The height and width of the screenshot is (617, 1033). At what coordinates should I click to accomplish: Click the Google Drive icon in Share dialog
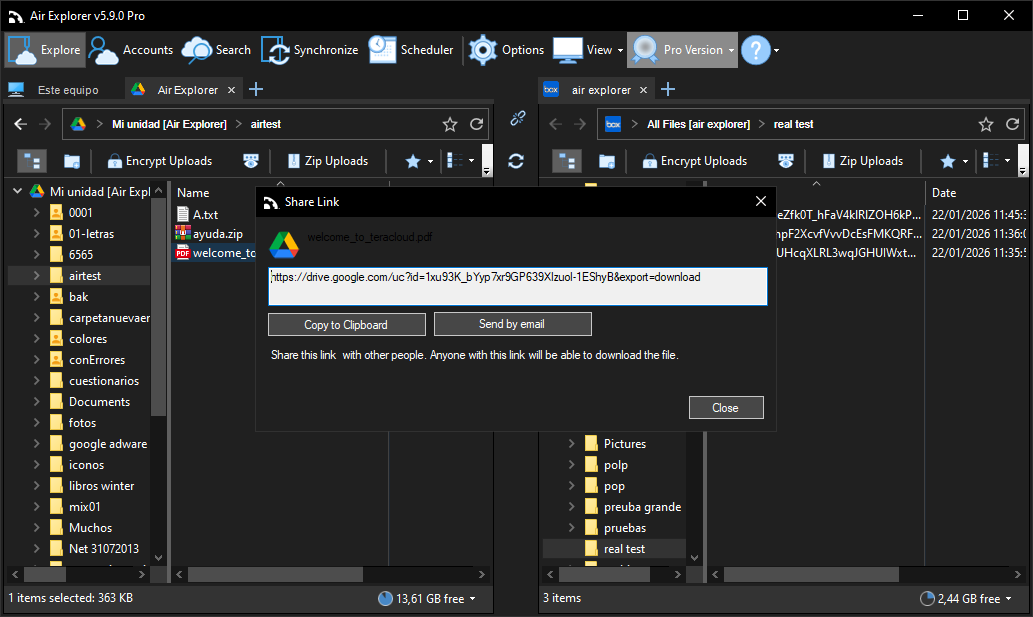point(283,245)
